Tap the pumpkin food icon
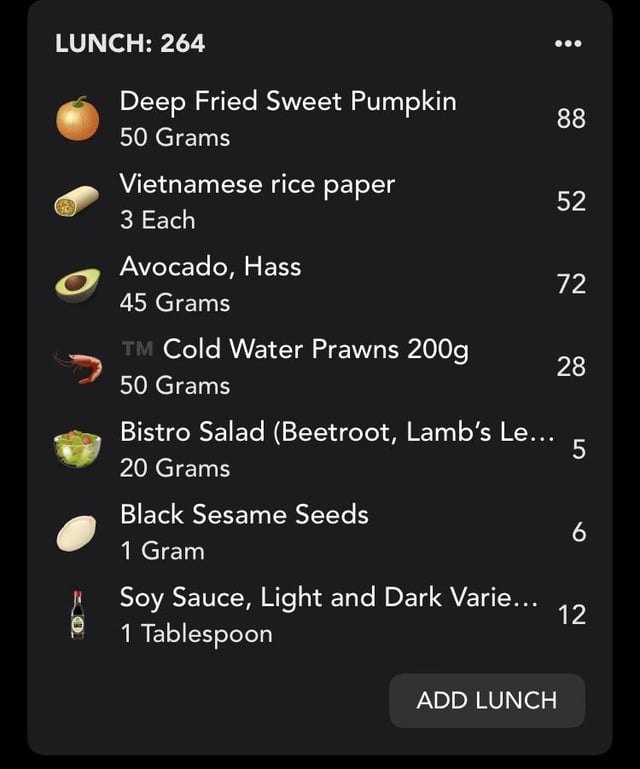Screen dimensions: 640x769 pyautogui.click(x=77, y=119)
